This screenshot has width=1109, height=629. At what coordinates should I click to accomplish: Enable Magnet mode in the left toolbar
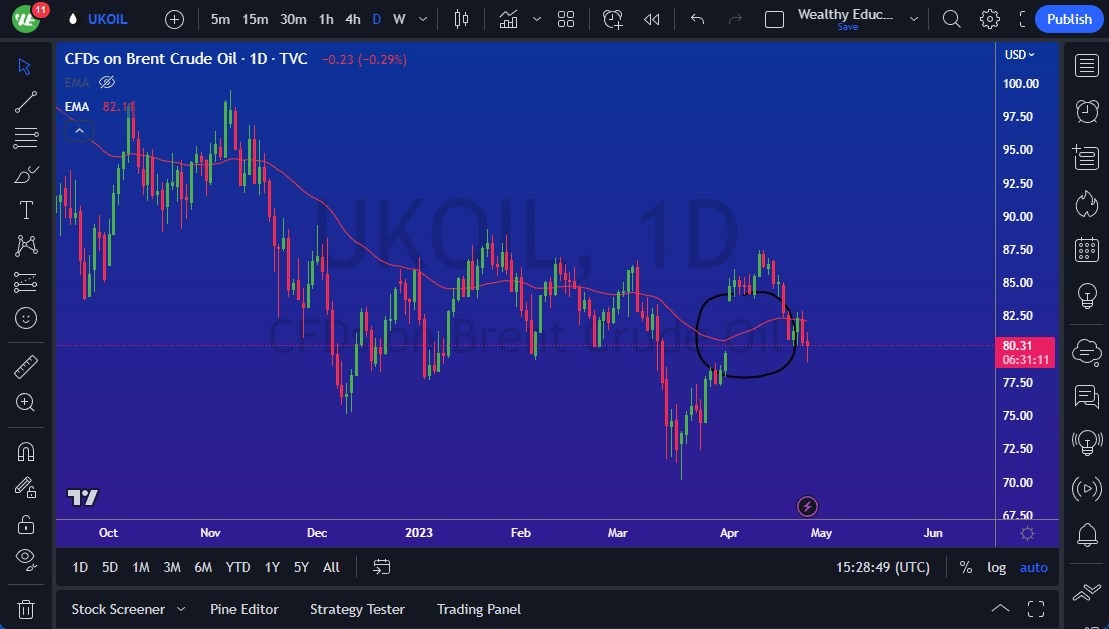26,451
